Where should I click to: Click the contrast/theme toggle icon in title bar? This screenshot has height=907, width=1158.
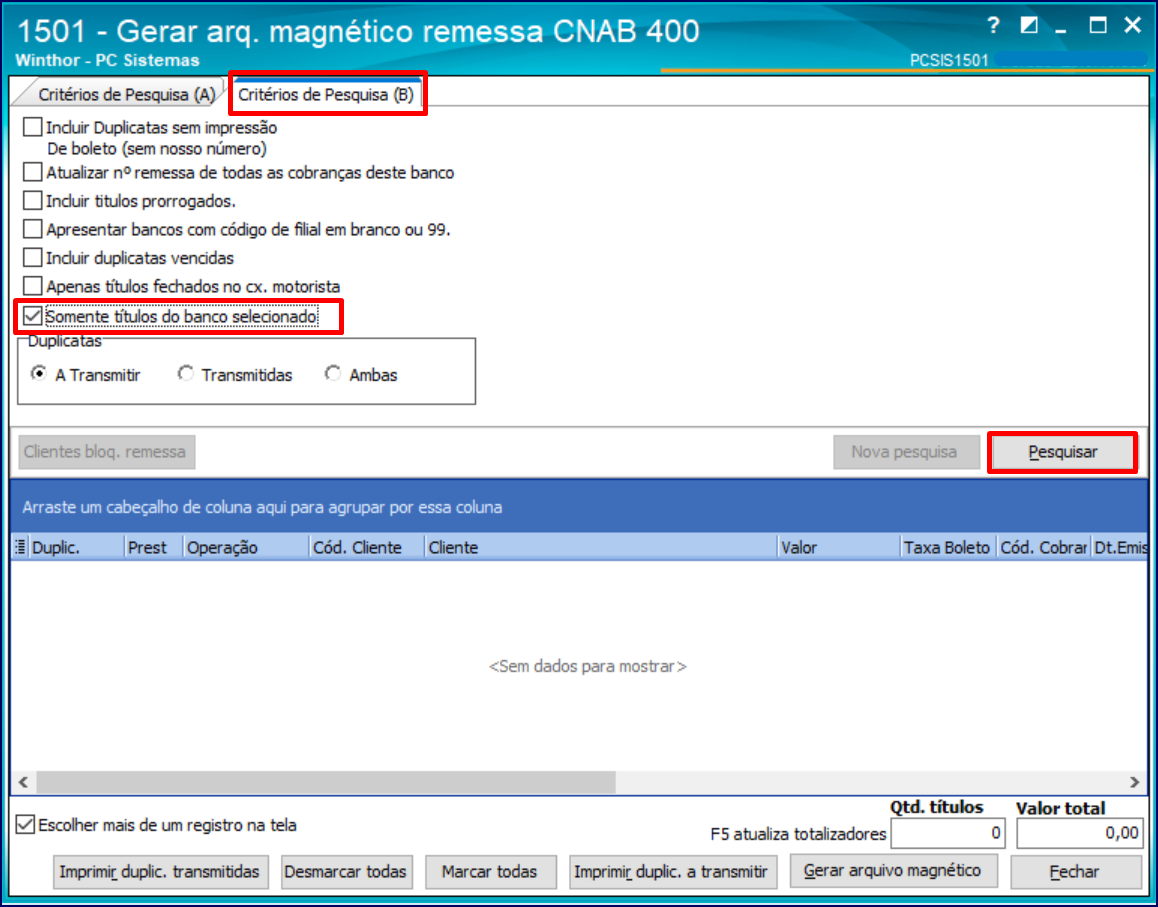1029,26
